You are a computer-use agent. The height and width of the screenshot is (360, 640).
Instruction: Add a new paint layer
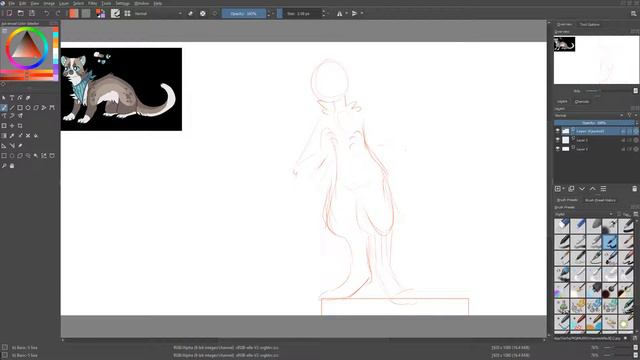click(558, 189)
